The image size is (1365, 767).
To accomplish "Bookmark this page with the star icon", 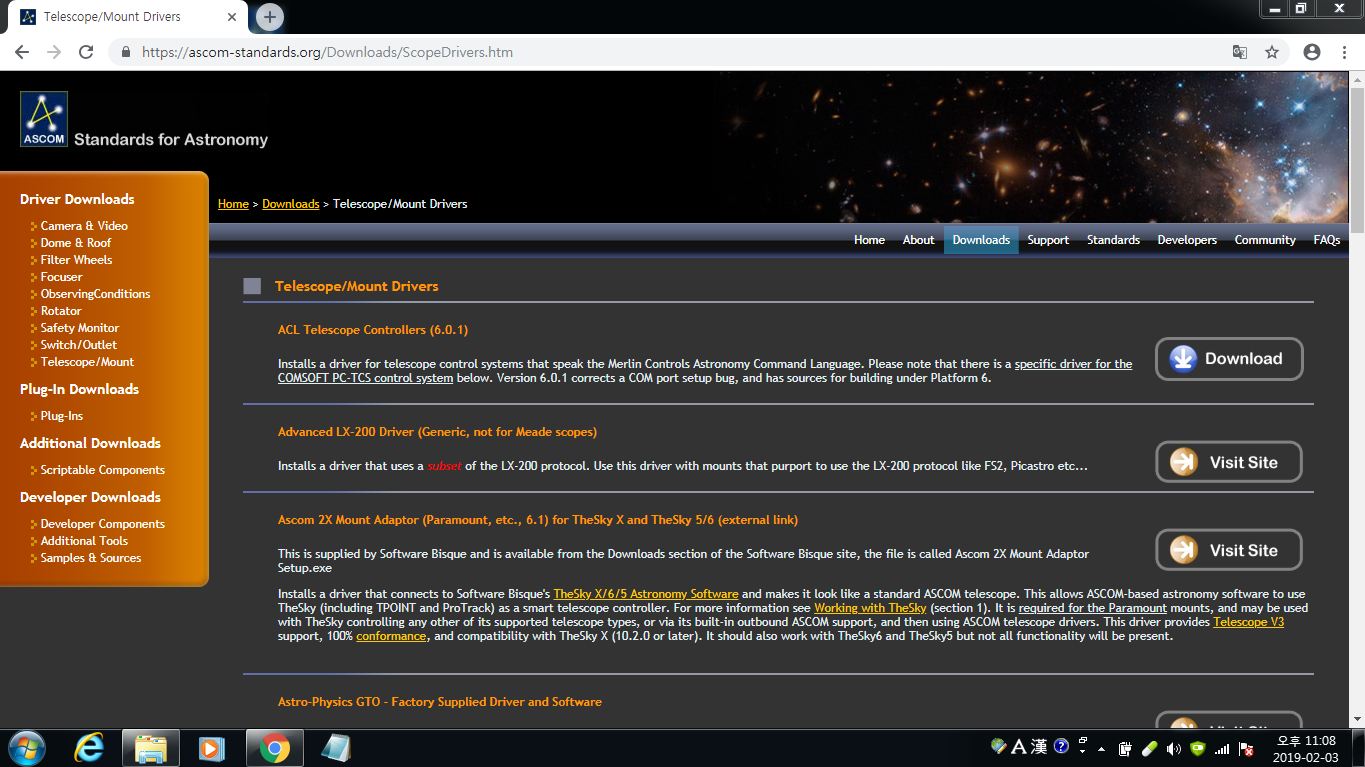I will tap(1272, 52).
